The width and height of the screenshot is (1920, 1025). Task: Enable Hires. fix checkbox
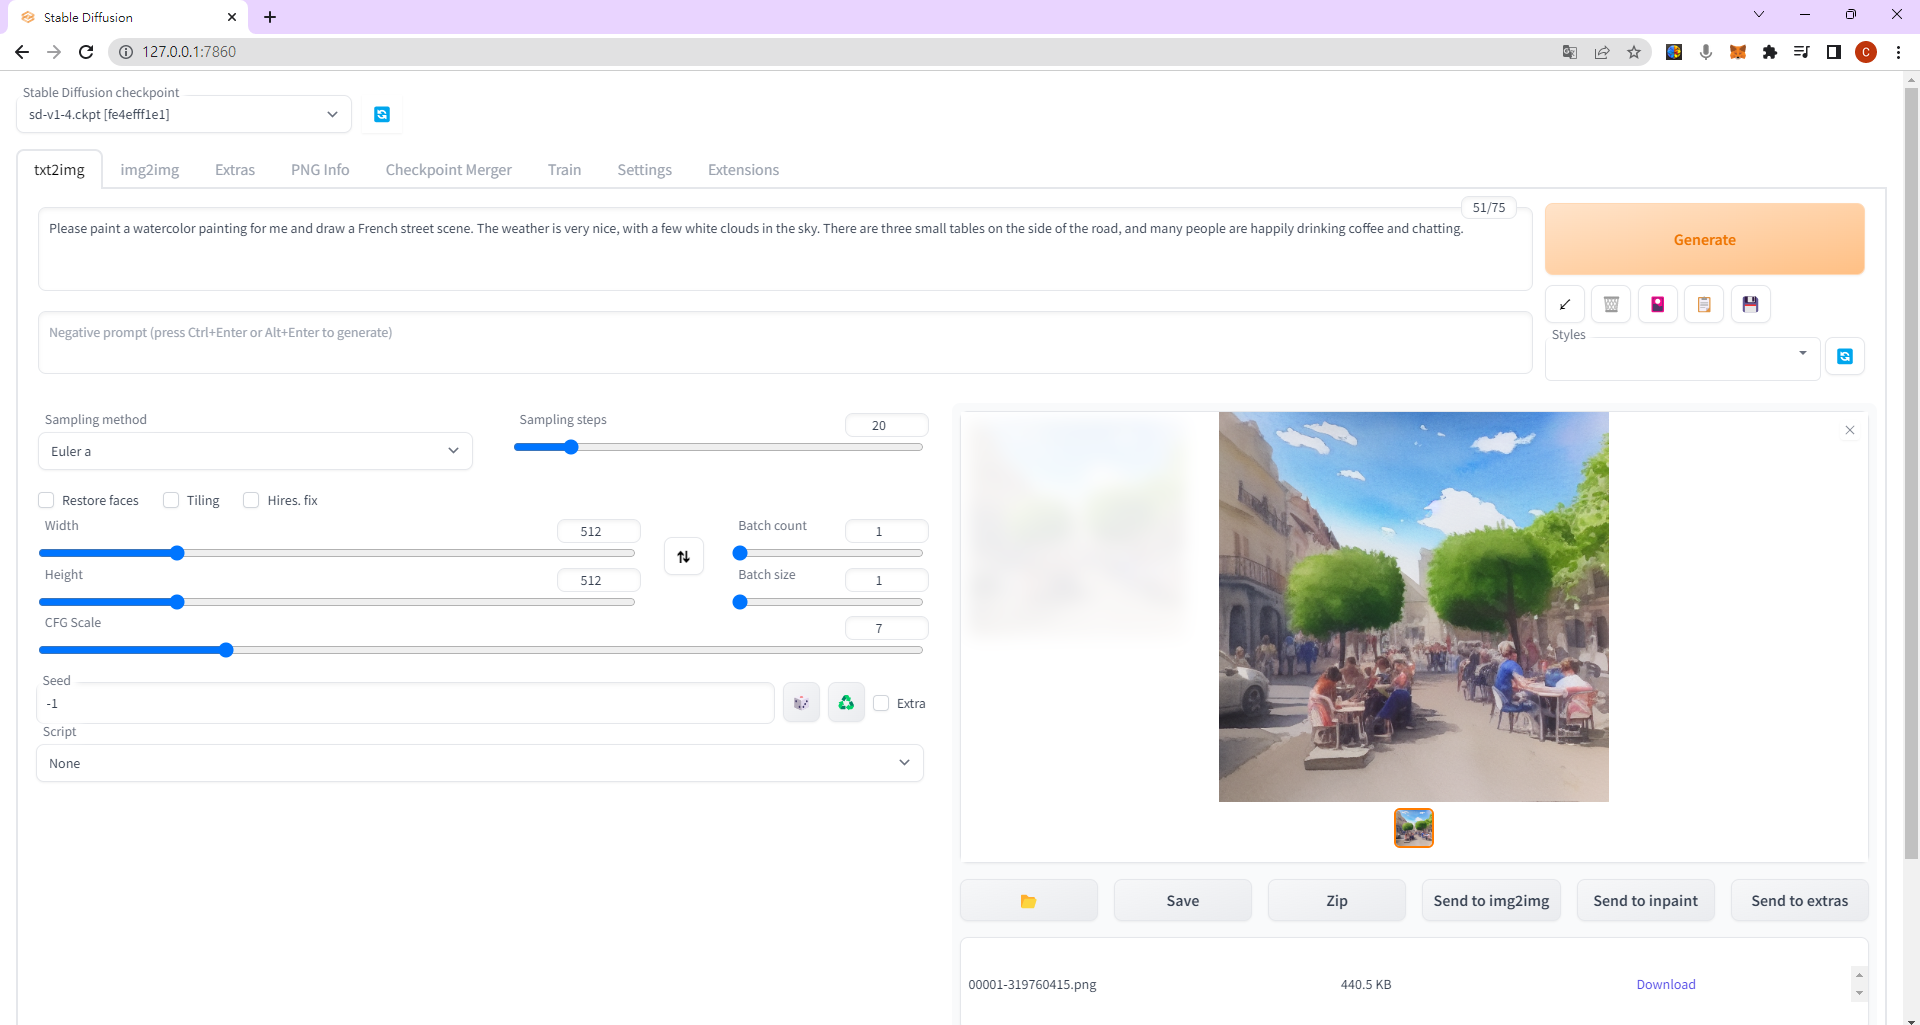(251, 500)
